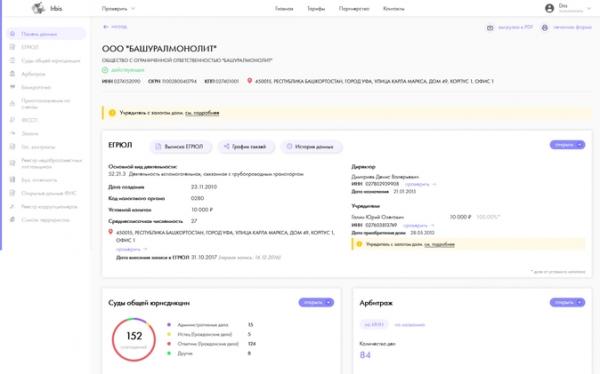Select the по названию tab in Арбитраж card
Image resolution: width=600 pixels, height=374 pixels.
coord(409,325)
